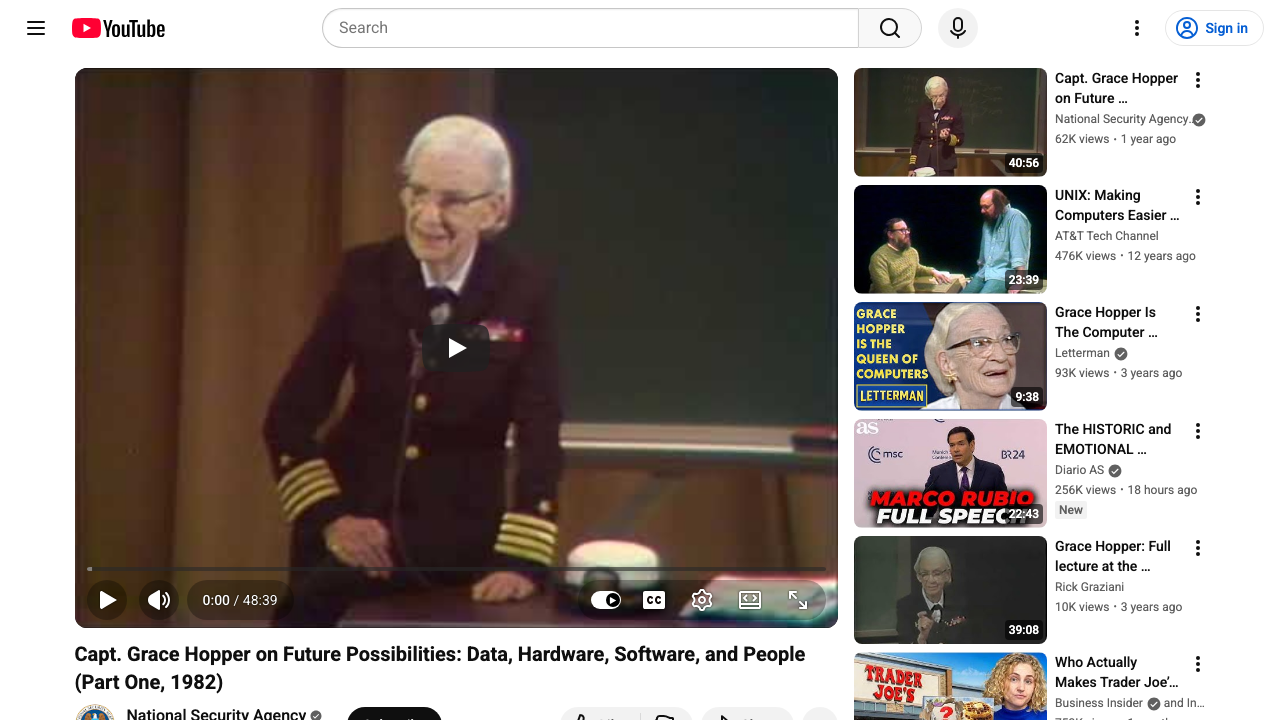Screen dimensions: 1280x720
Task: Click the magnifier search button
Action: (x=890, y=28)
